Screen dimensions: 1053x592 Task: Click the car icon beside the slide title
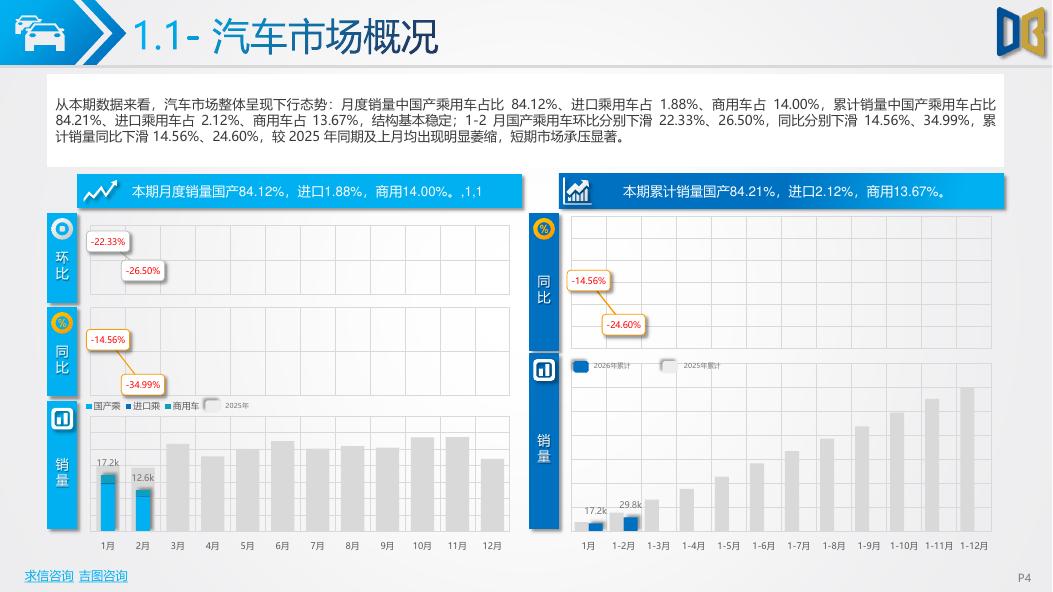[x=40, y=32]
